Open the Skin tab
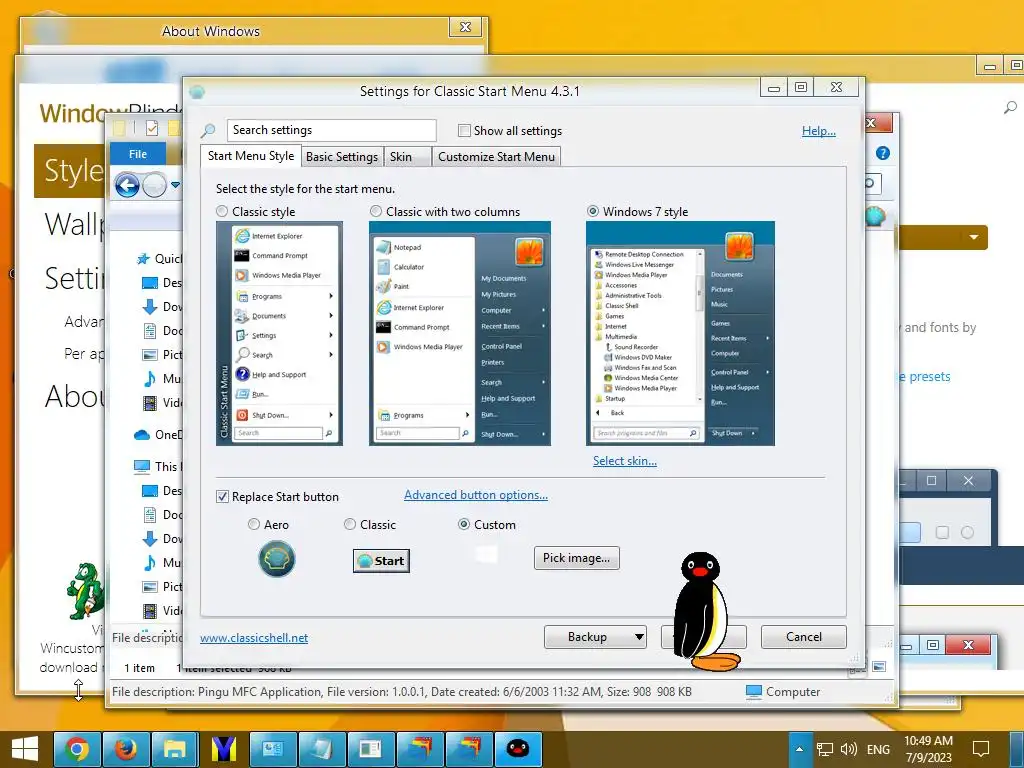The height and width of the screenshot is (768, 1024). pyautogui.click(x=407, y=157)
